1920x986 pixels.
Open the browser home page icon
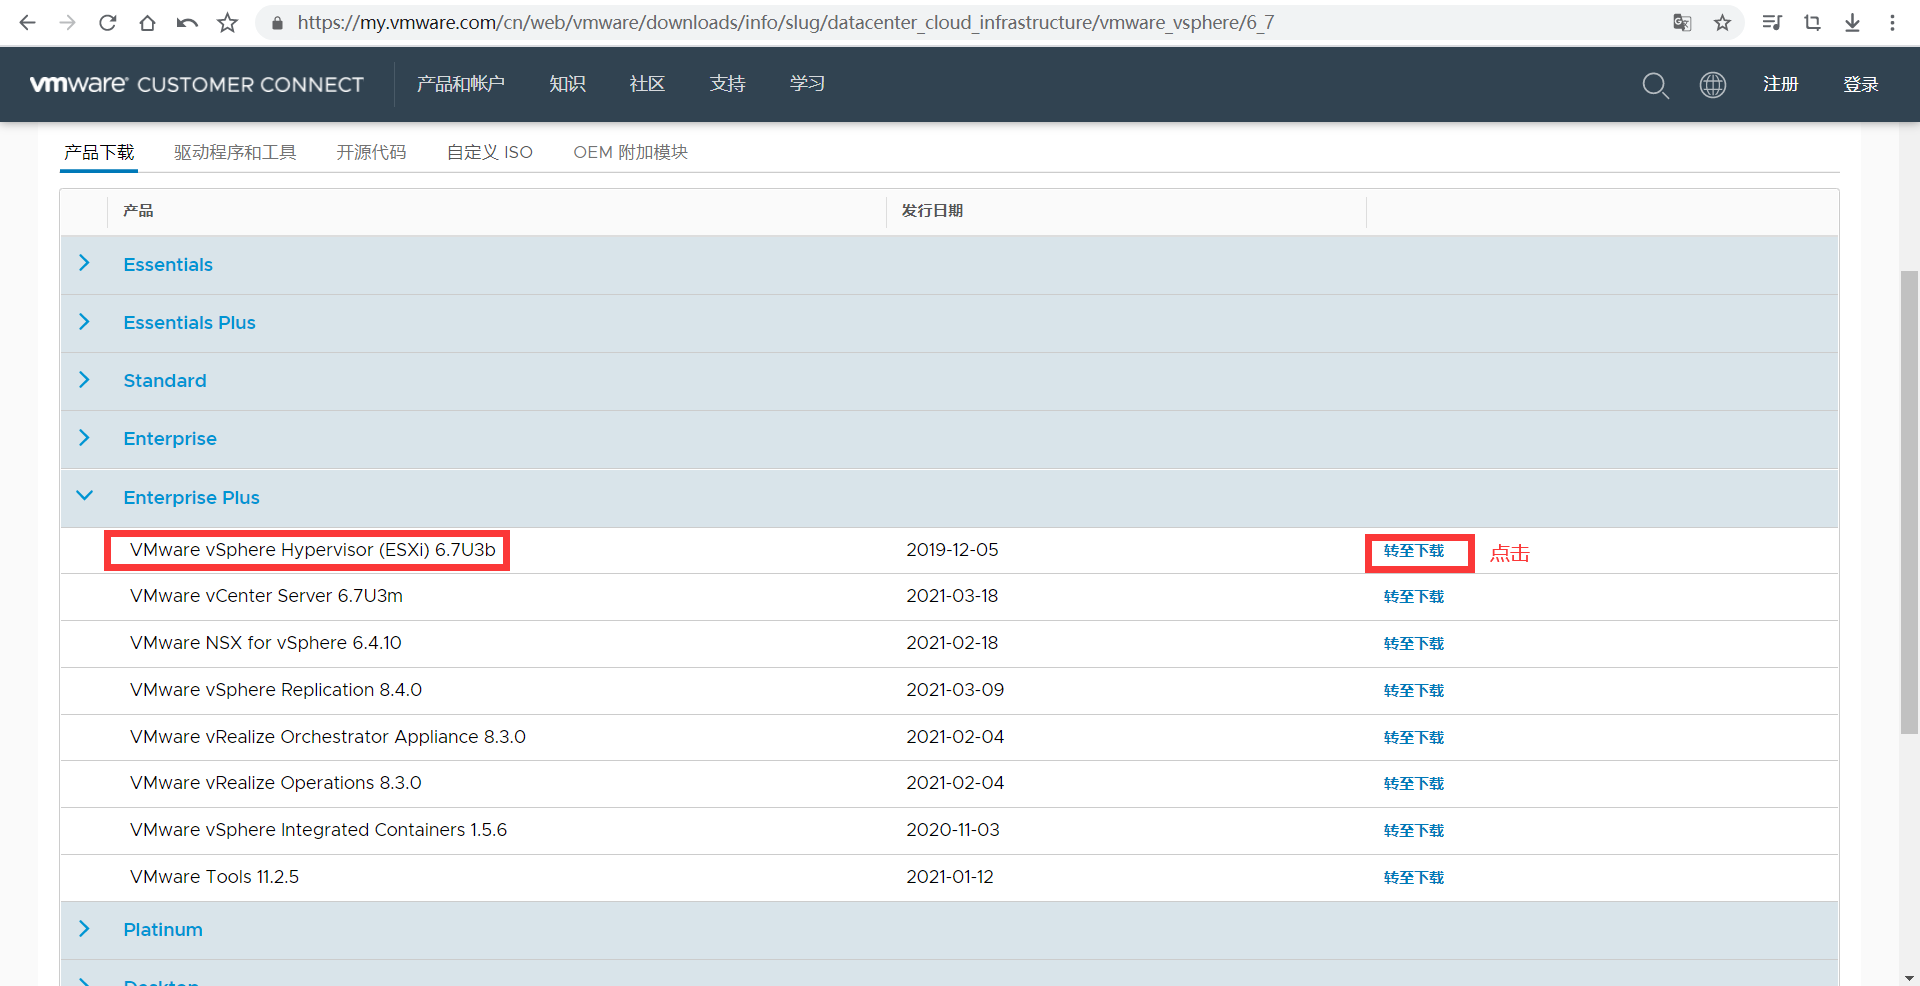tap(147, 22)
